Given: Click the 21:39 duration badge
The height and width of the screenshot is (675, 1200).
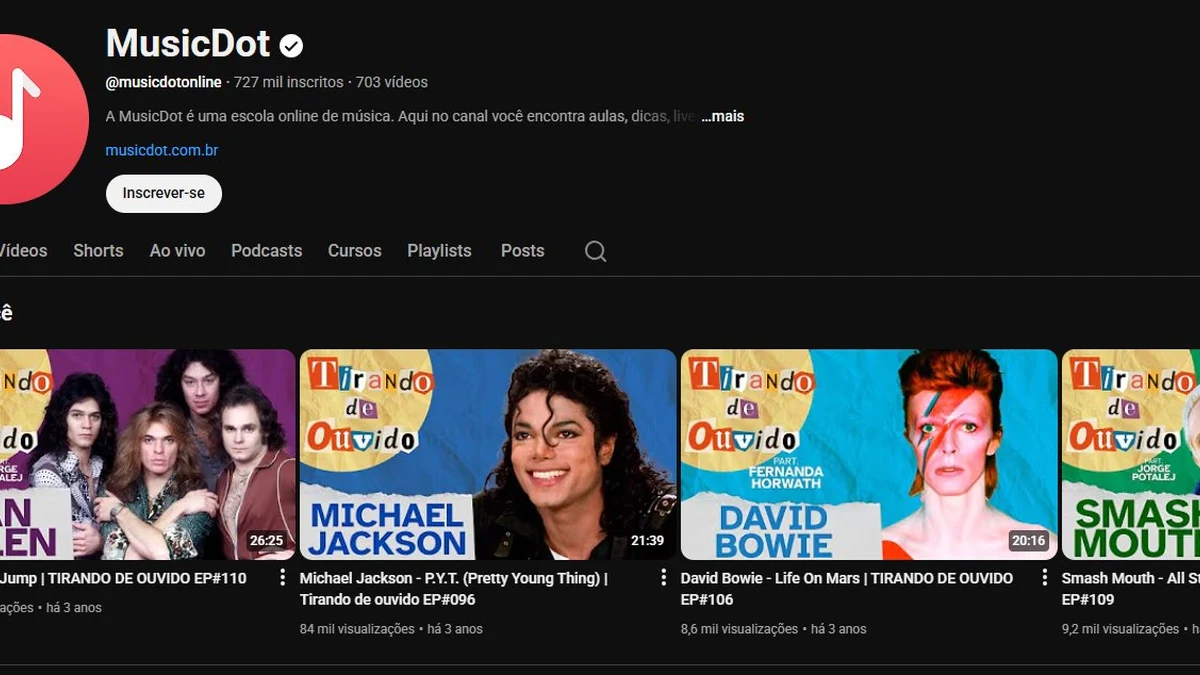Looking at the screenshot, I should click(x=648, y=541).
